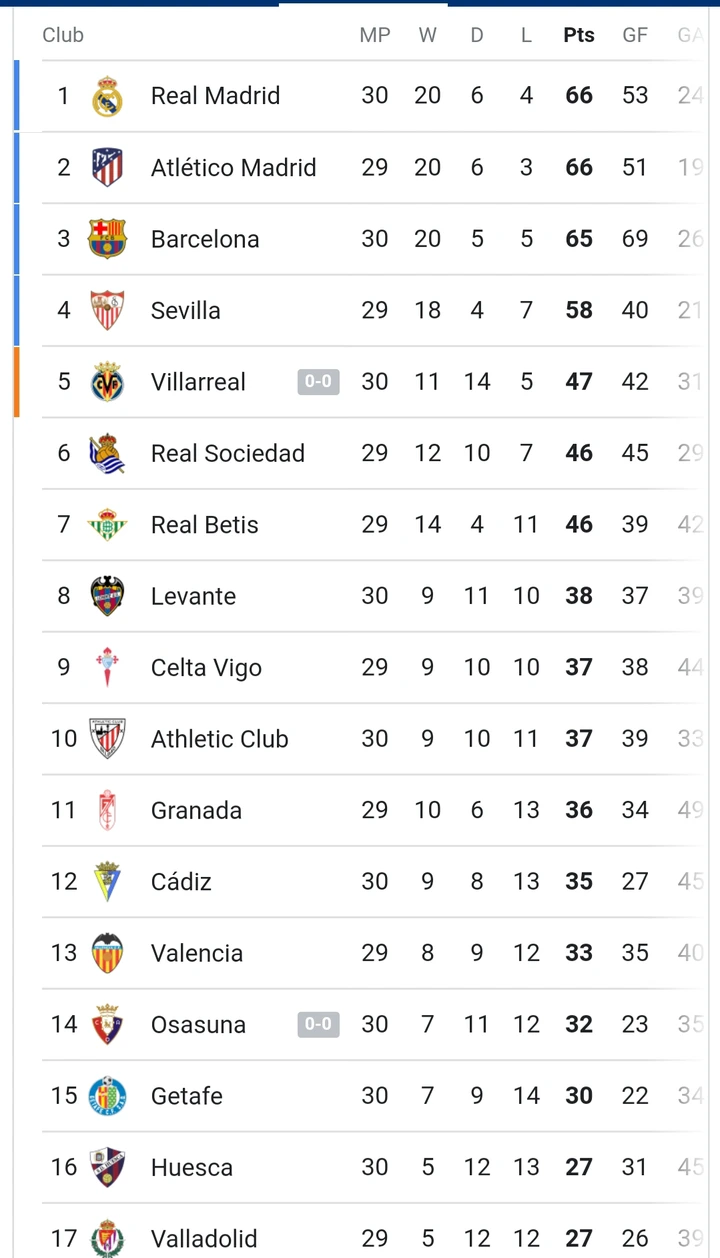The image size is (720, 1258).
Task: Click the Real Sociedad club crest
Action: pyautogui.click(x=107, y=453)
